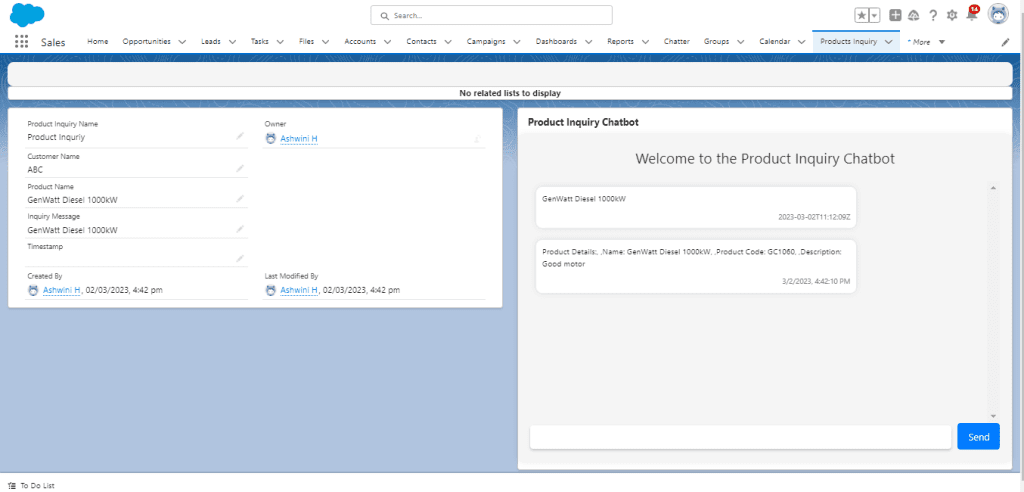
Task: Open the Favorites star icon
Action: (x=862, y=15)
